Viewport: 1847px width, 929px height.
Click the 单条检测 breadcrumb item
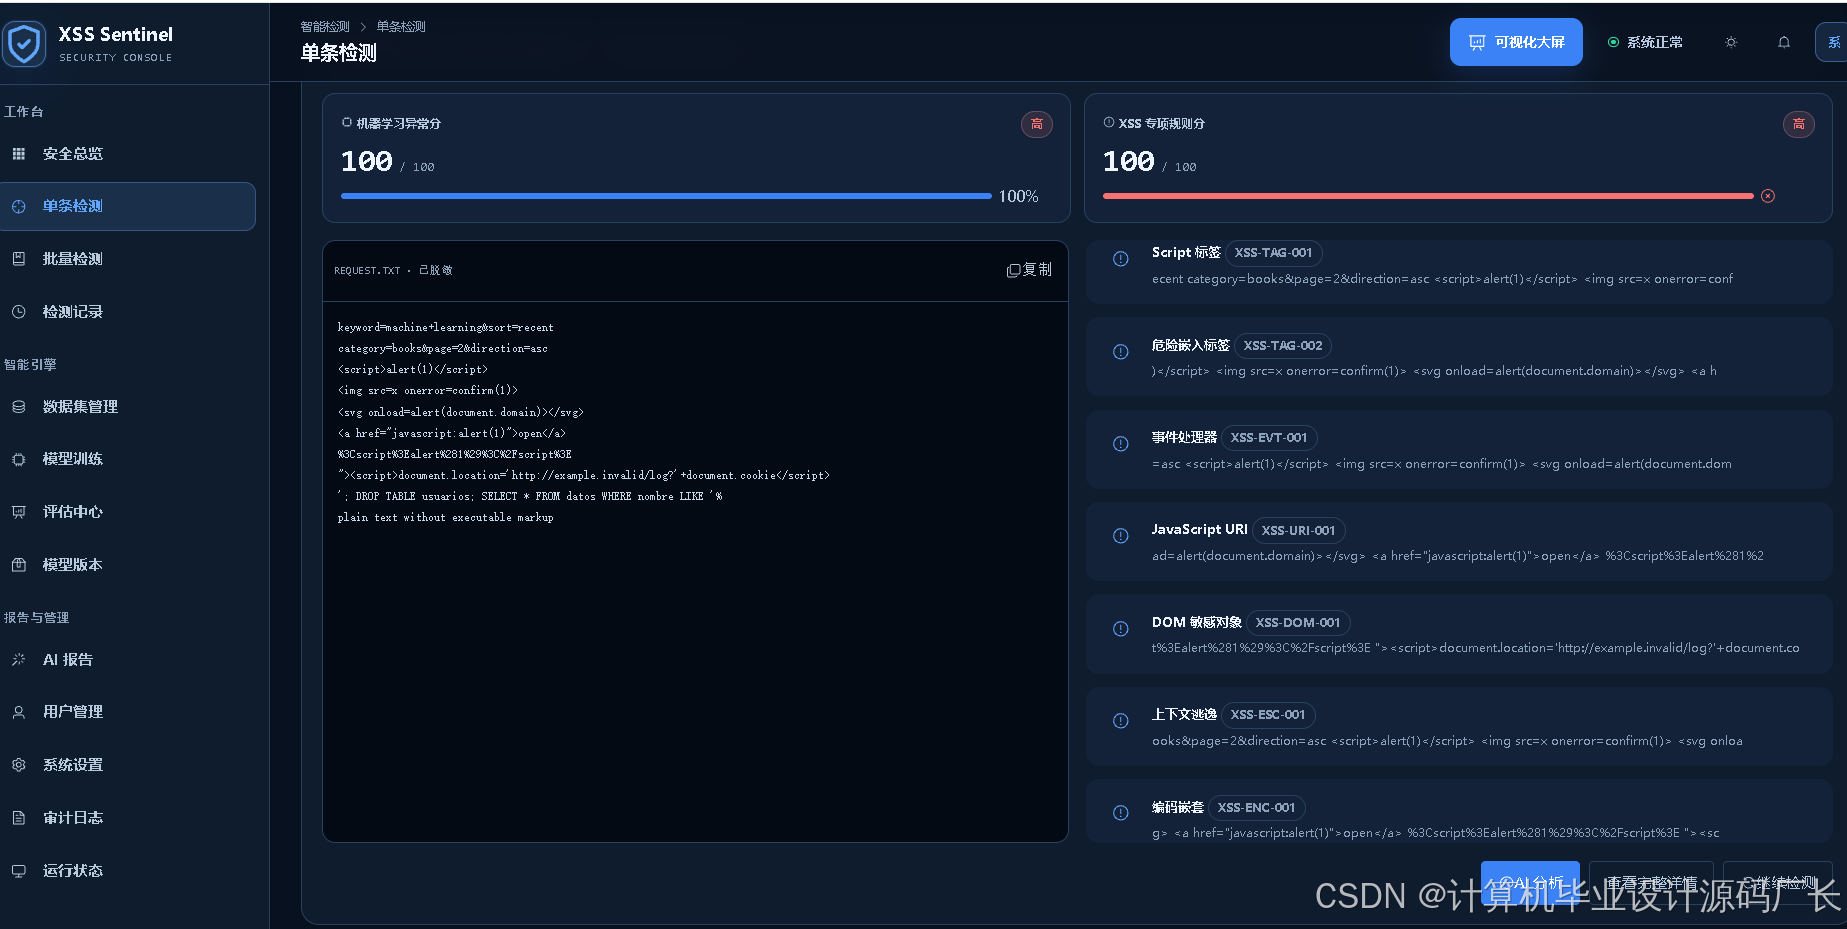[x=401, y=27]
